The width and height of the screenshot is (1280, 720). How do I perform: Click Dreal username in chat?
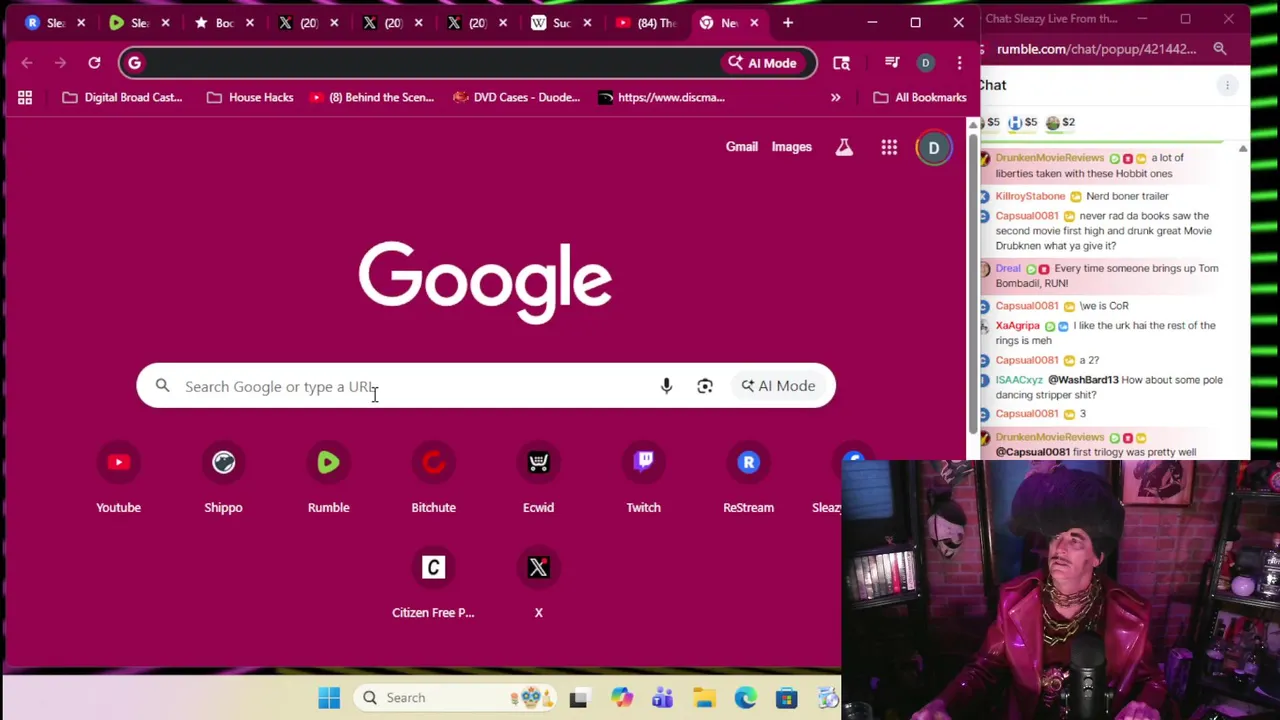click(x=1008, y=268)
